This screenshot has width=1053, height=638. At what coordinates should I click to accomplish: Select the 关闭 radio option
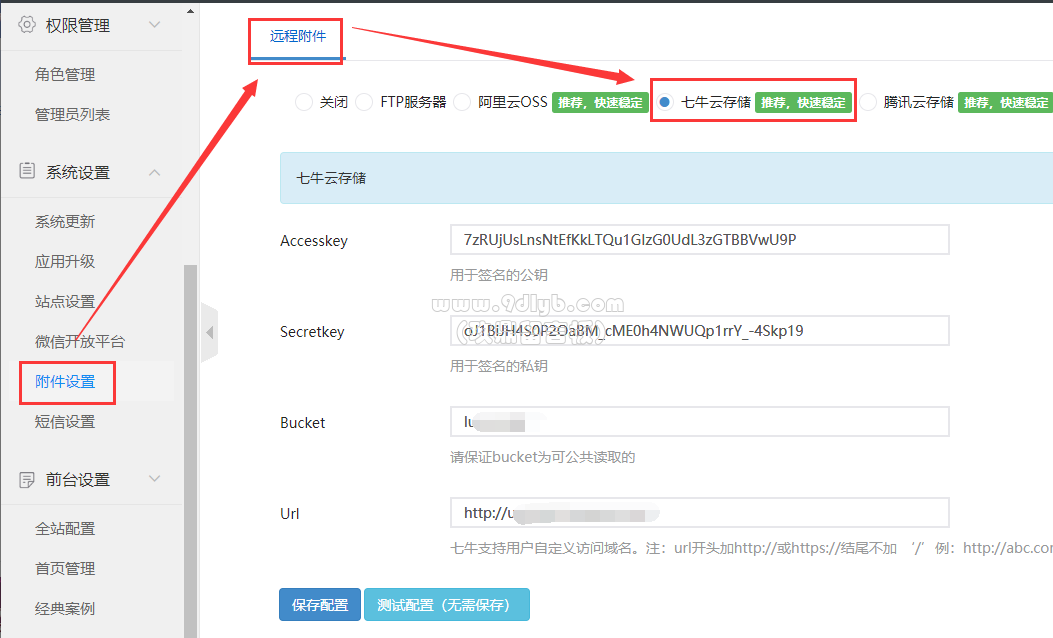coord(304,102)
